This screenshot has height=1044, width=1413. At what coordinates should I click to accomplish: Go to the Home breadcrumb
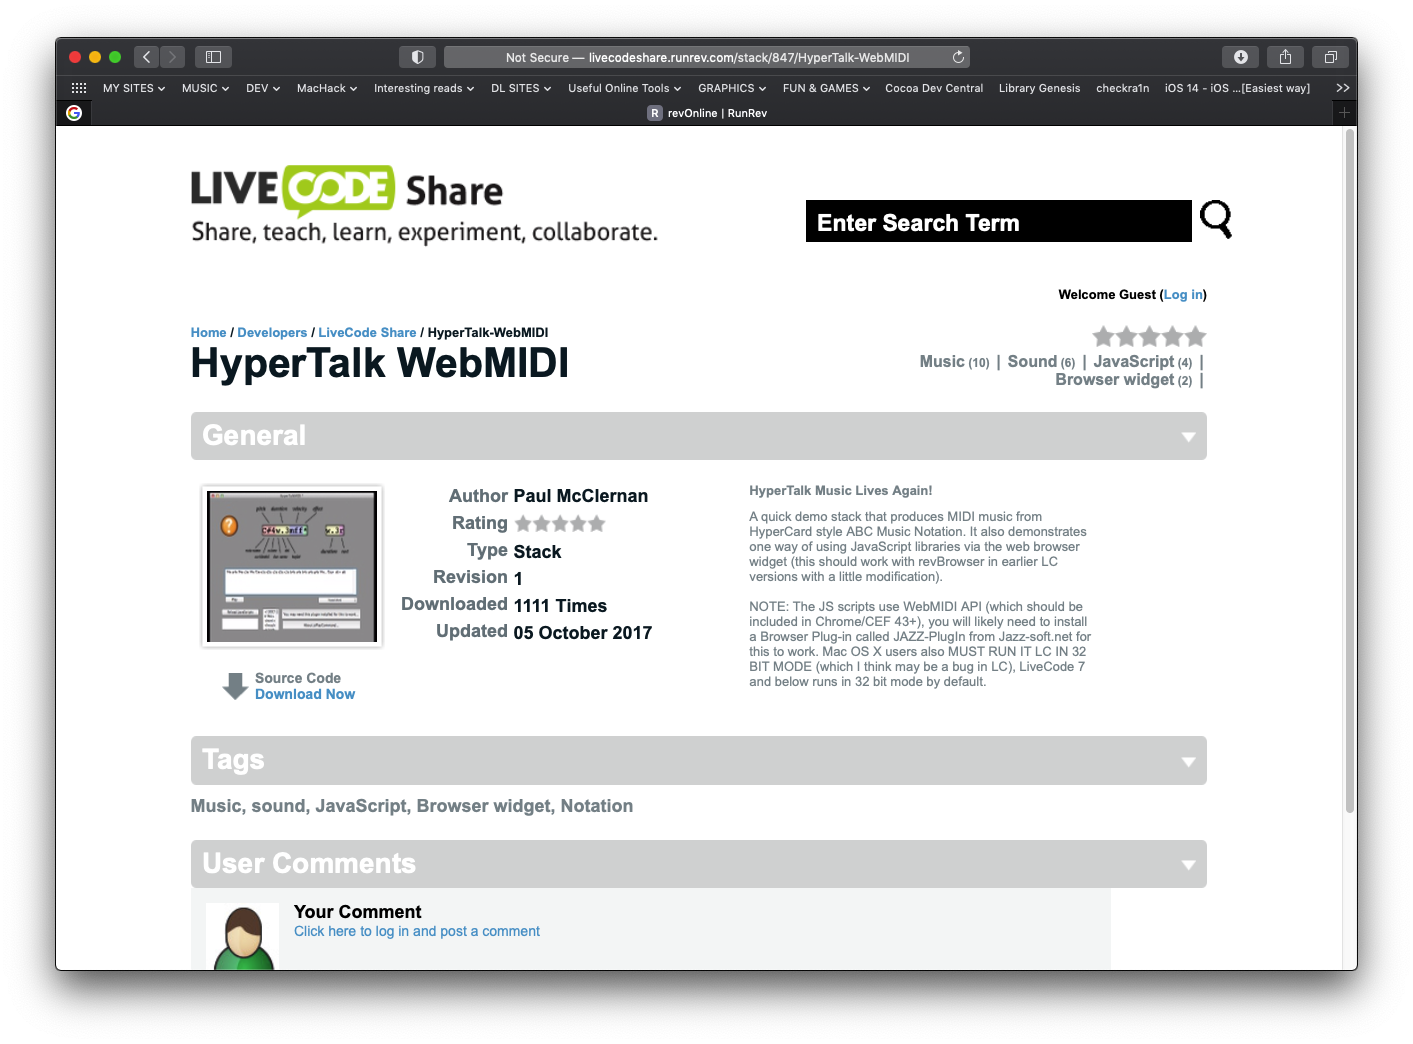[x=208, y=333]
